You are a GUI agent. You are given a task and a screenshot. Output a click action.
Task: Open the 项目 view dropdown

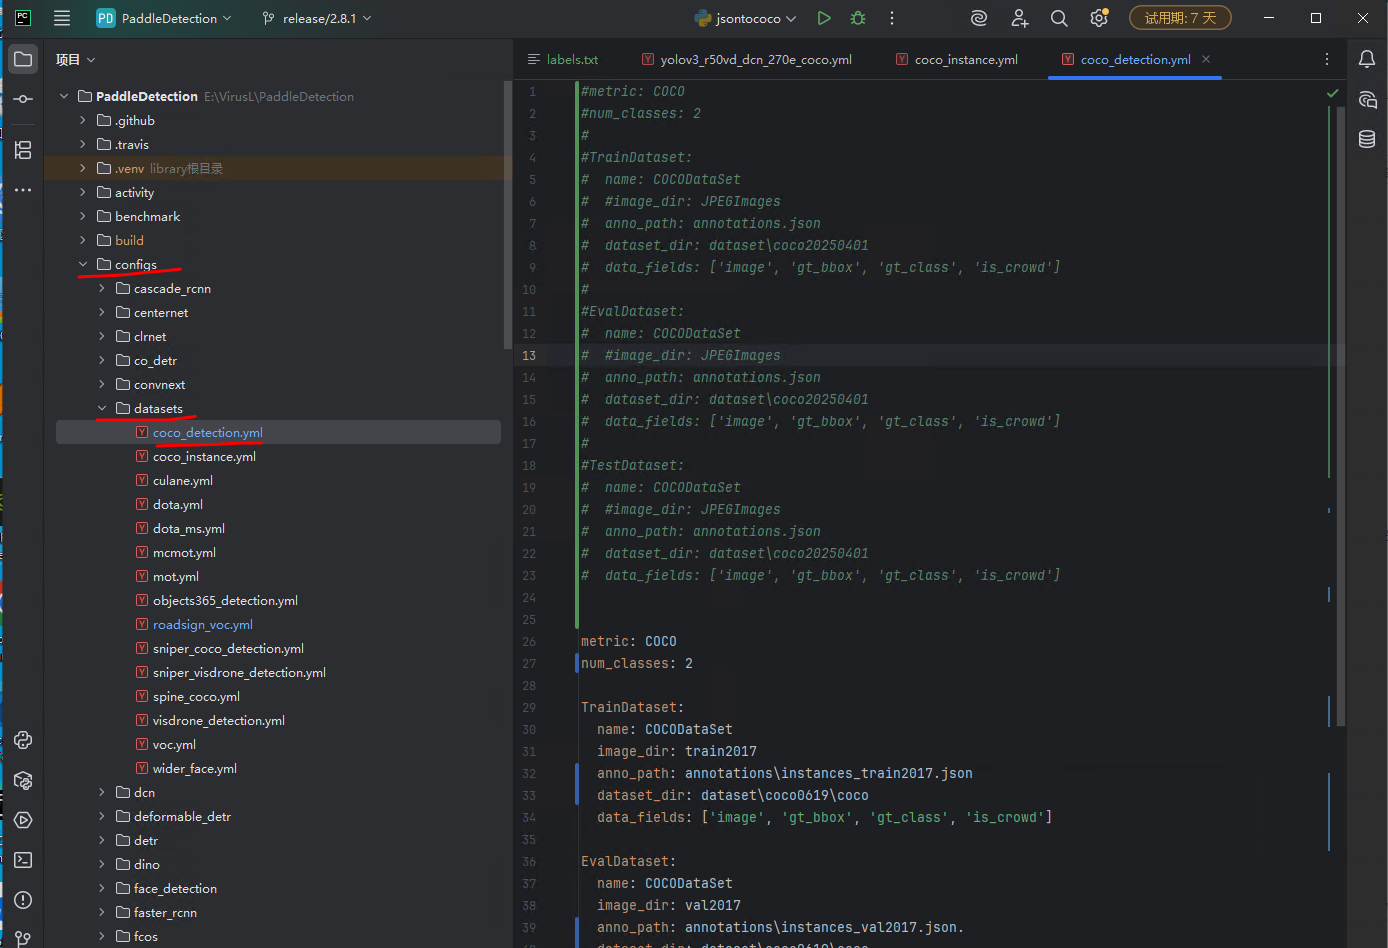[x=76, y=60]
